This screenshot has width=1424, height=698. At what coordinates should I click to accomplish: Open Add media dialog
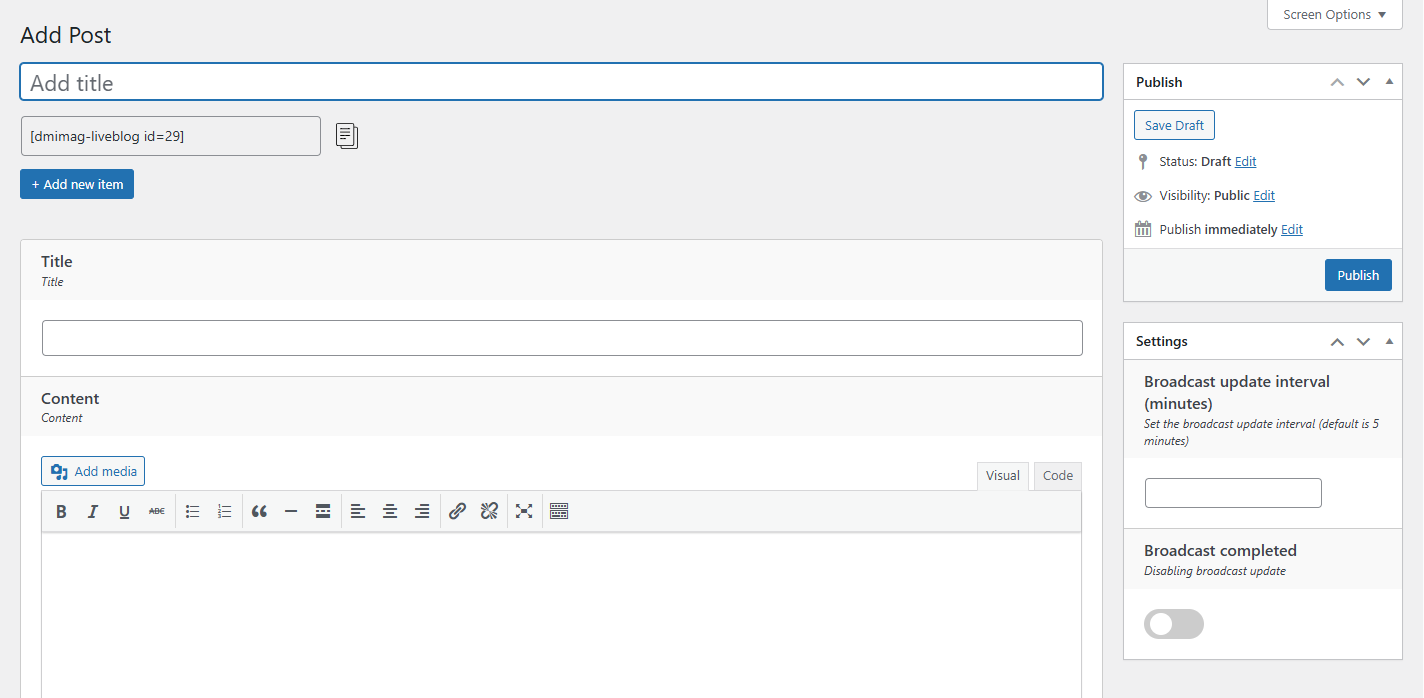point(93,471)
